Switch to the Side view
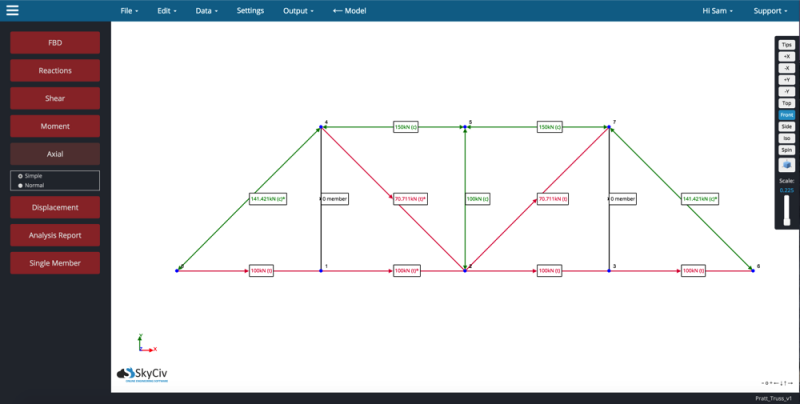The width and height of the screenshot is (800, 404). 787,127
